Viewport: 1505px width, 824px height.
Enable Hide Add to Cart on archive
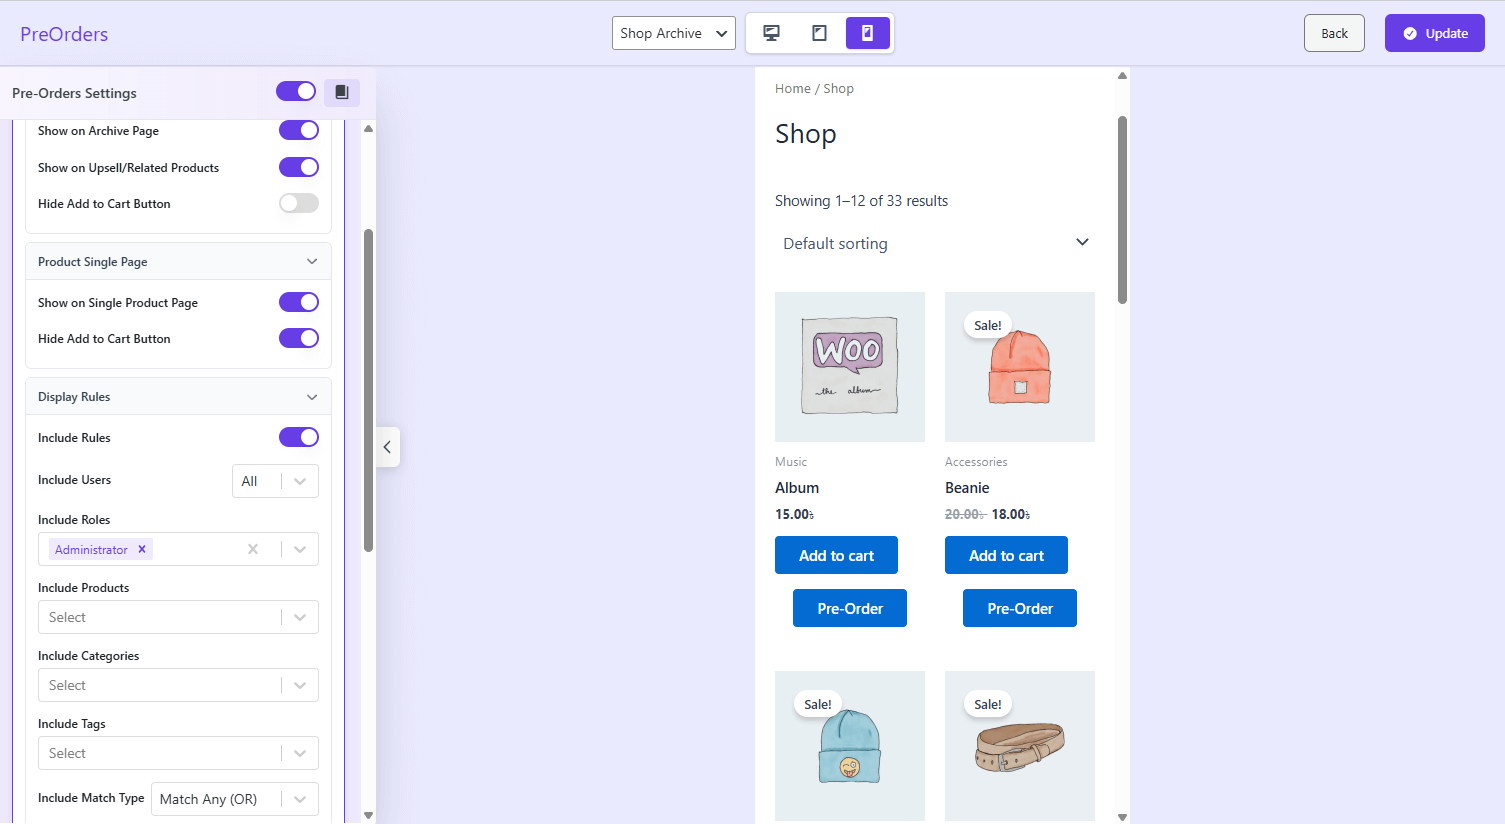pos(298,203)
